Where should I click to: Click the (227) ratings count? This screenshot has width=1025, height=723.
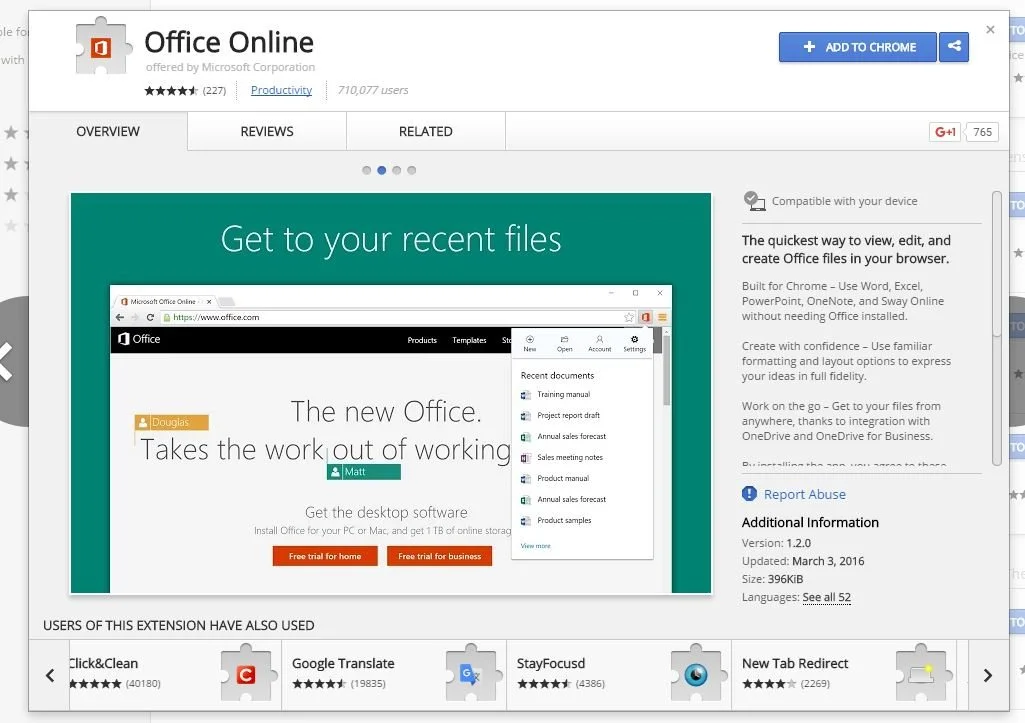click(214, 90)
